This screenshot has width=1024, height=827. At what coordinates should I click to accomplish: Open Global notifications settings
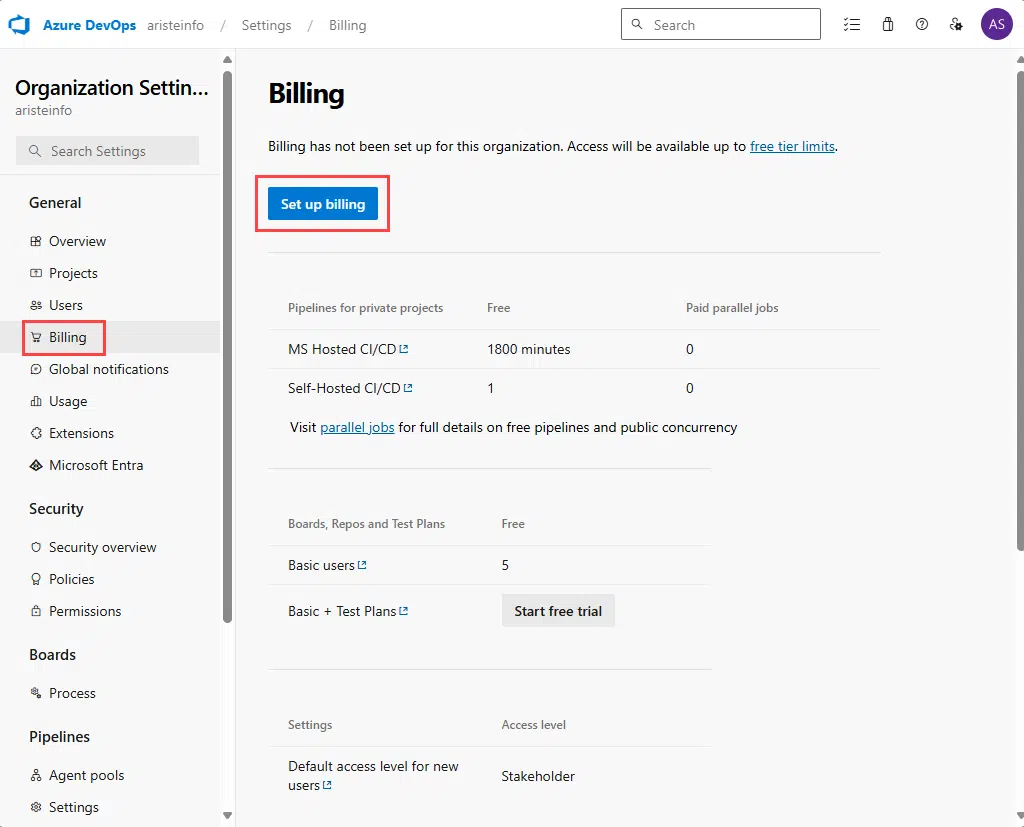tap(108, 369)
